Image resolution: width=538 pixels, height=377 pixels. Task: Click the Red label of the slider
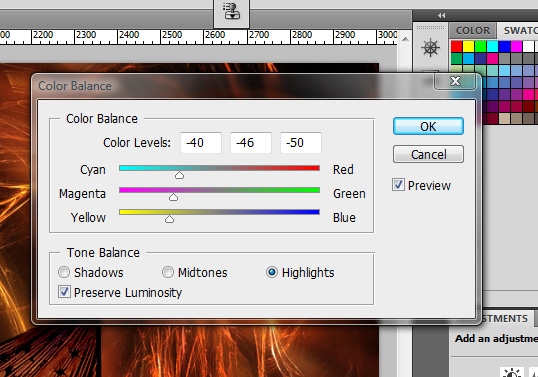point(343,169)
